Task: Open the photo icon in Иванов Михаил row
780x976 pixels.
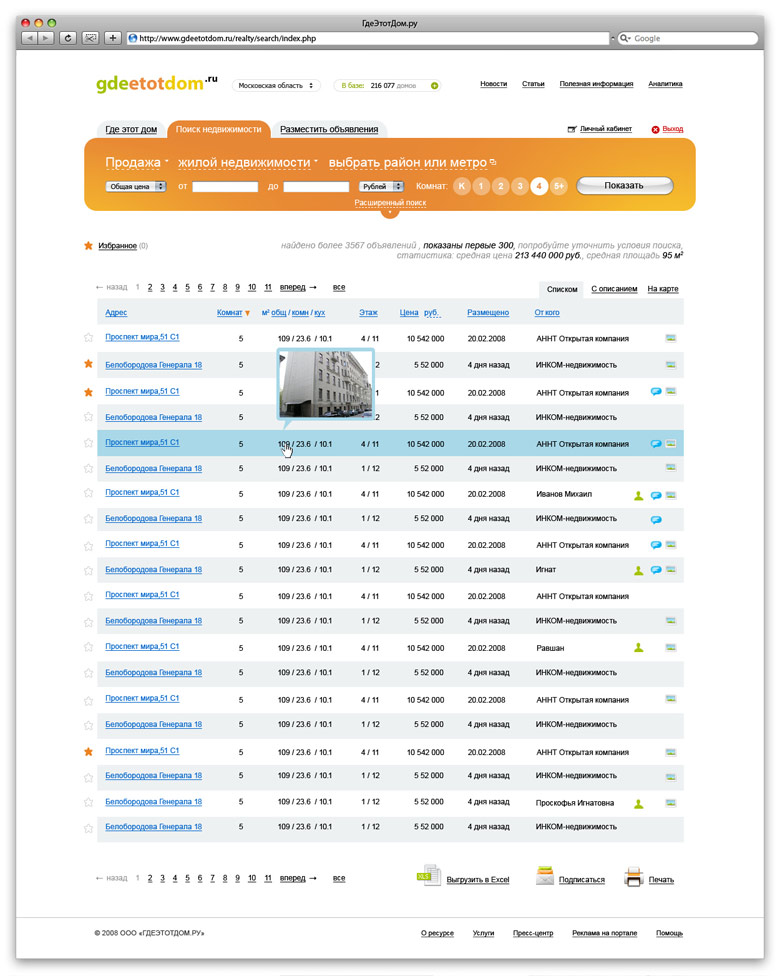Action: tap(671, 495)
